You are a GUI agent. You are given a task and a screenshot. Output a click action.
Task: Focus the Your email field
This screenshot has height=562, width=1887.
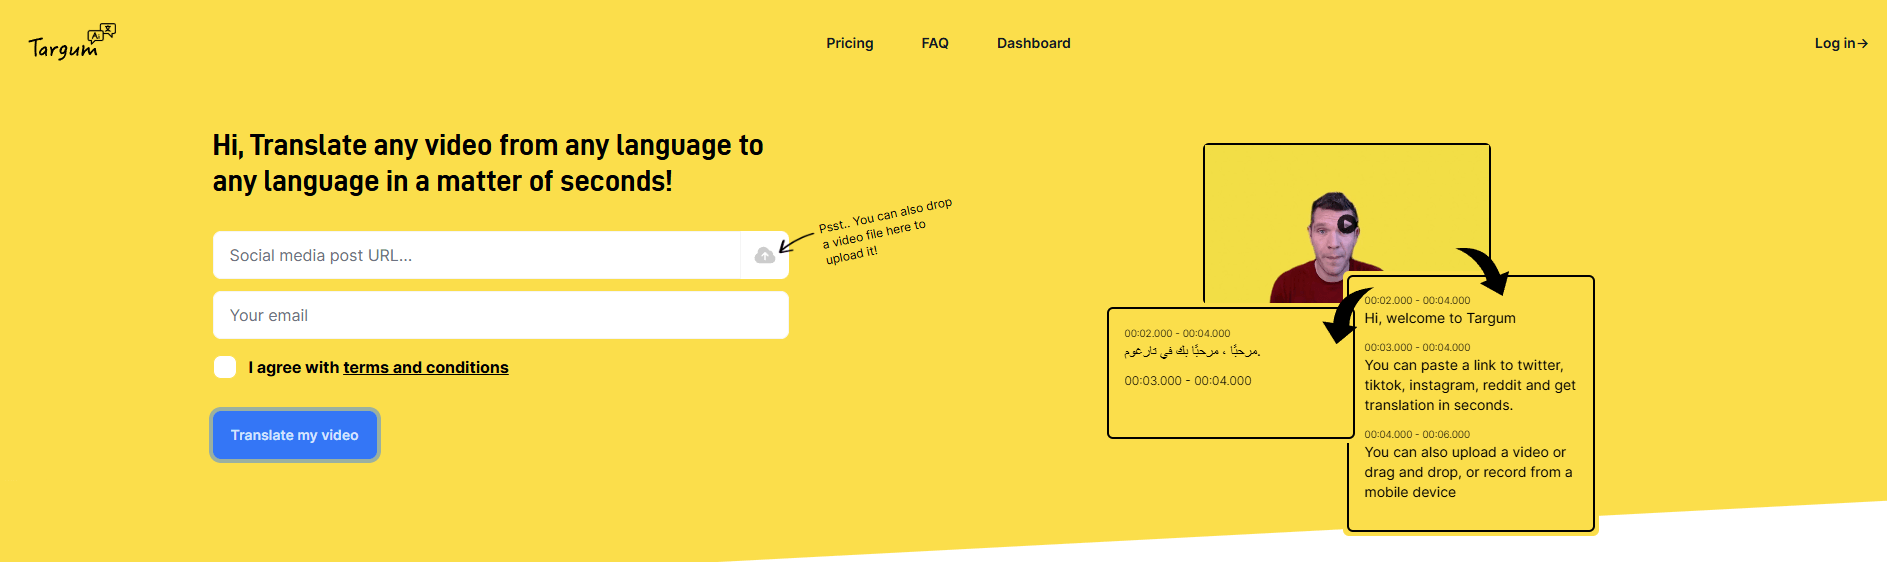[501, 315]
